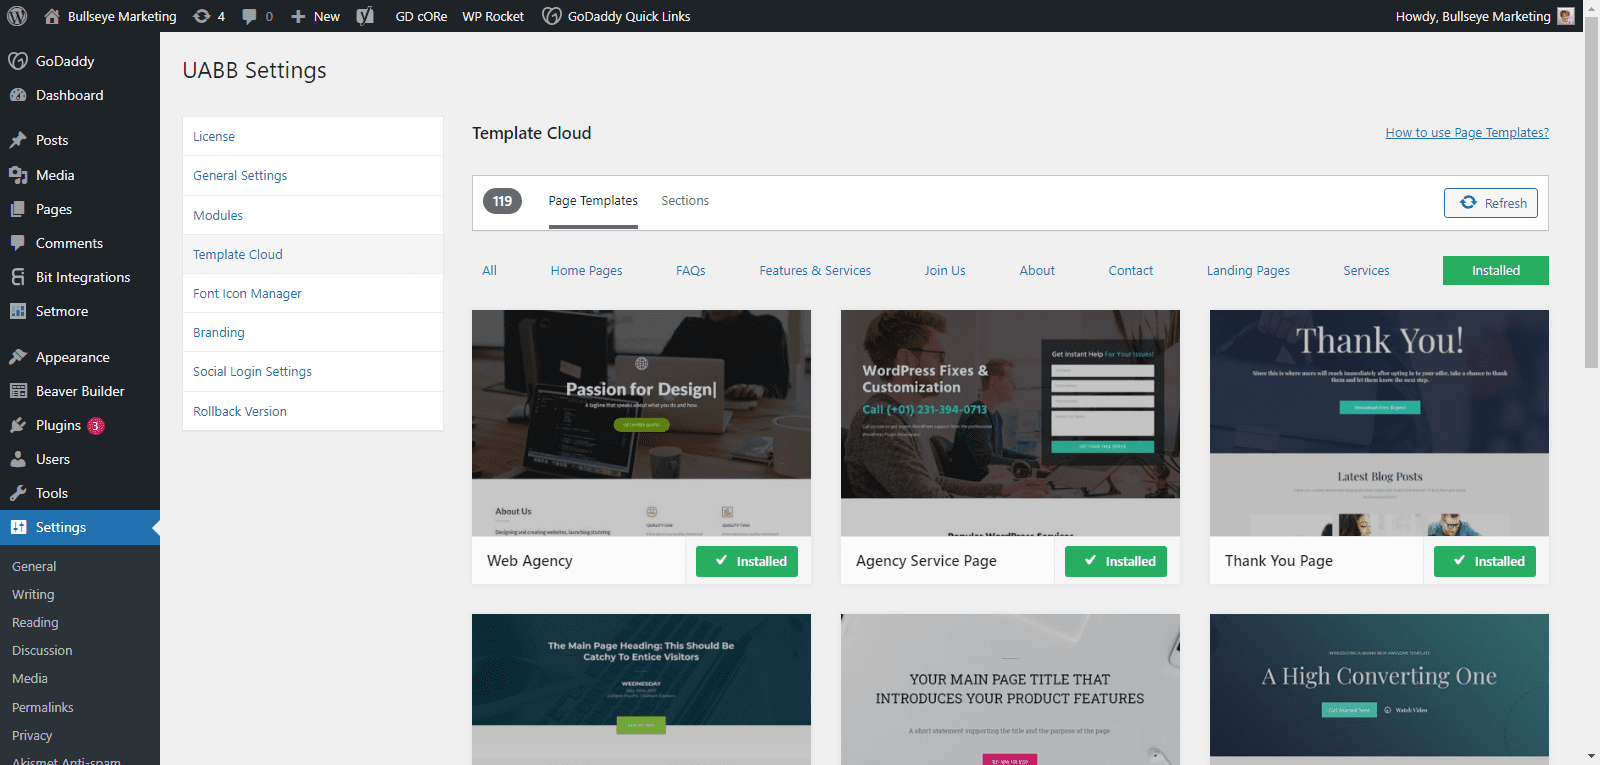Open the A High Converting One template thumbnail
The height and width of the screenshot is (765, 1600).
(x=1379, y=689)
